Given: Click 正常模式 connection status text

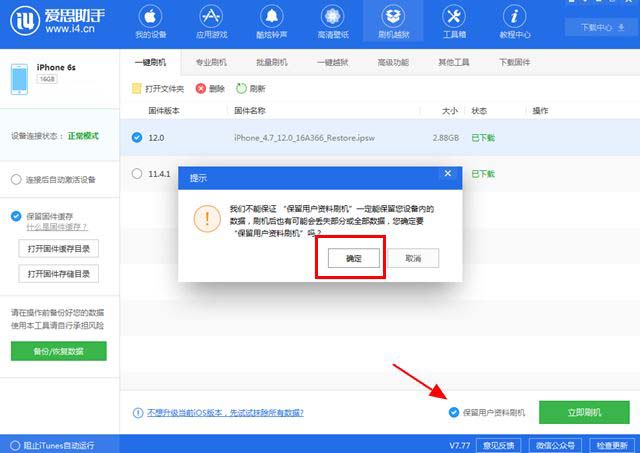Looking at the screenshot, I should (x=83, y=136).
